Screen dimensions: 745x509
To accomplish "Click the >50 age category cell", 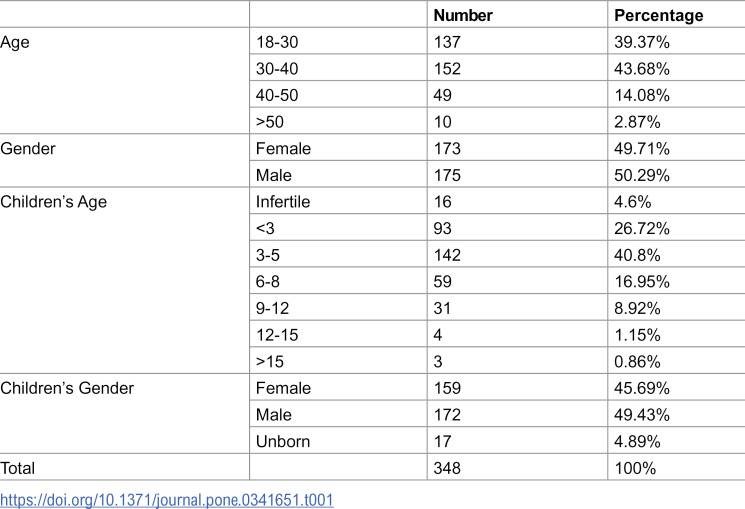I will coord(269,122).
